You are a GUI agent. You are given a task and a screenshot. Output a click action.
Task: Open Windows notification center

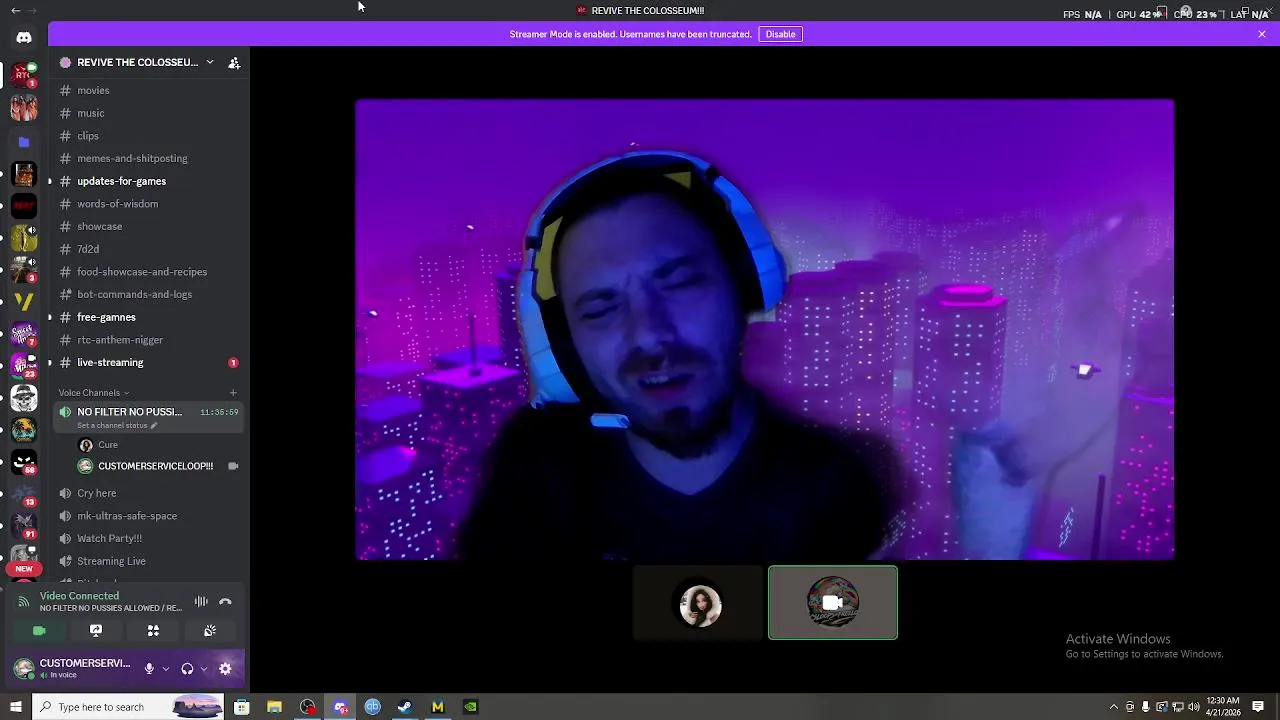point(1258,707)
